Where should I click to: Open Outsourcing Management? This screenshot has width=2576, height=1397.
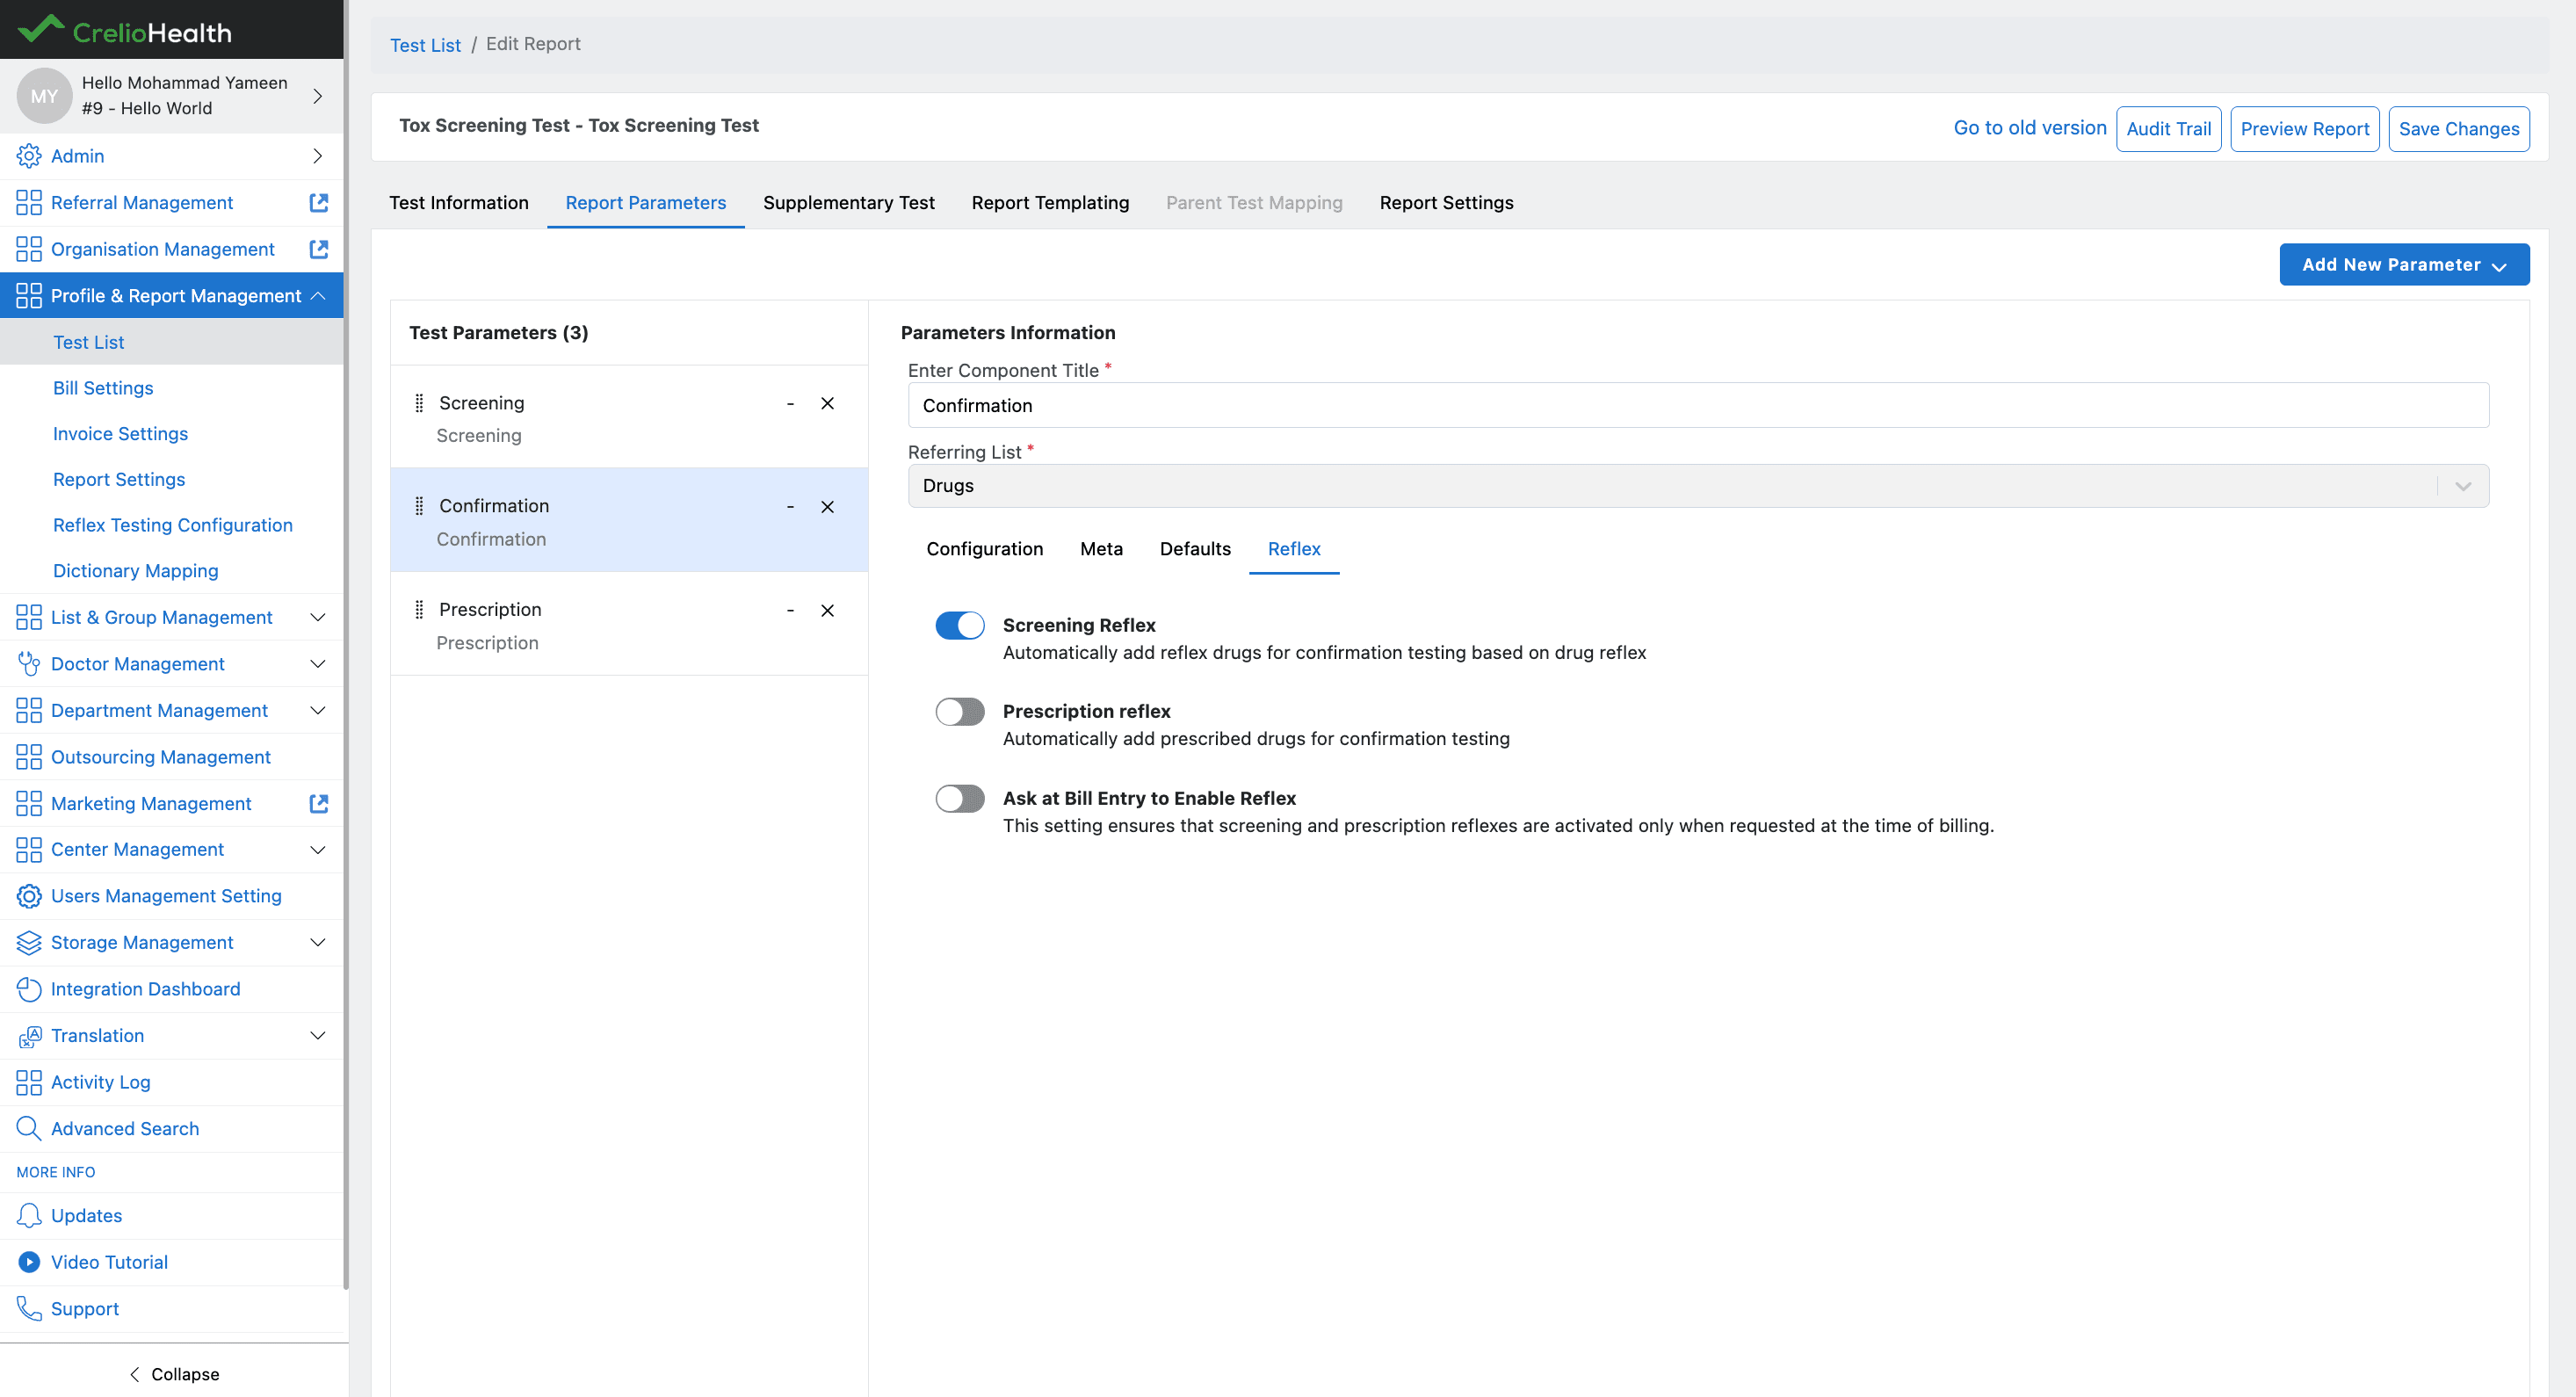(x=161, y=757)
